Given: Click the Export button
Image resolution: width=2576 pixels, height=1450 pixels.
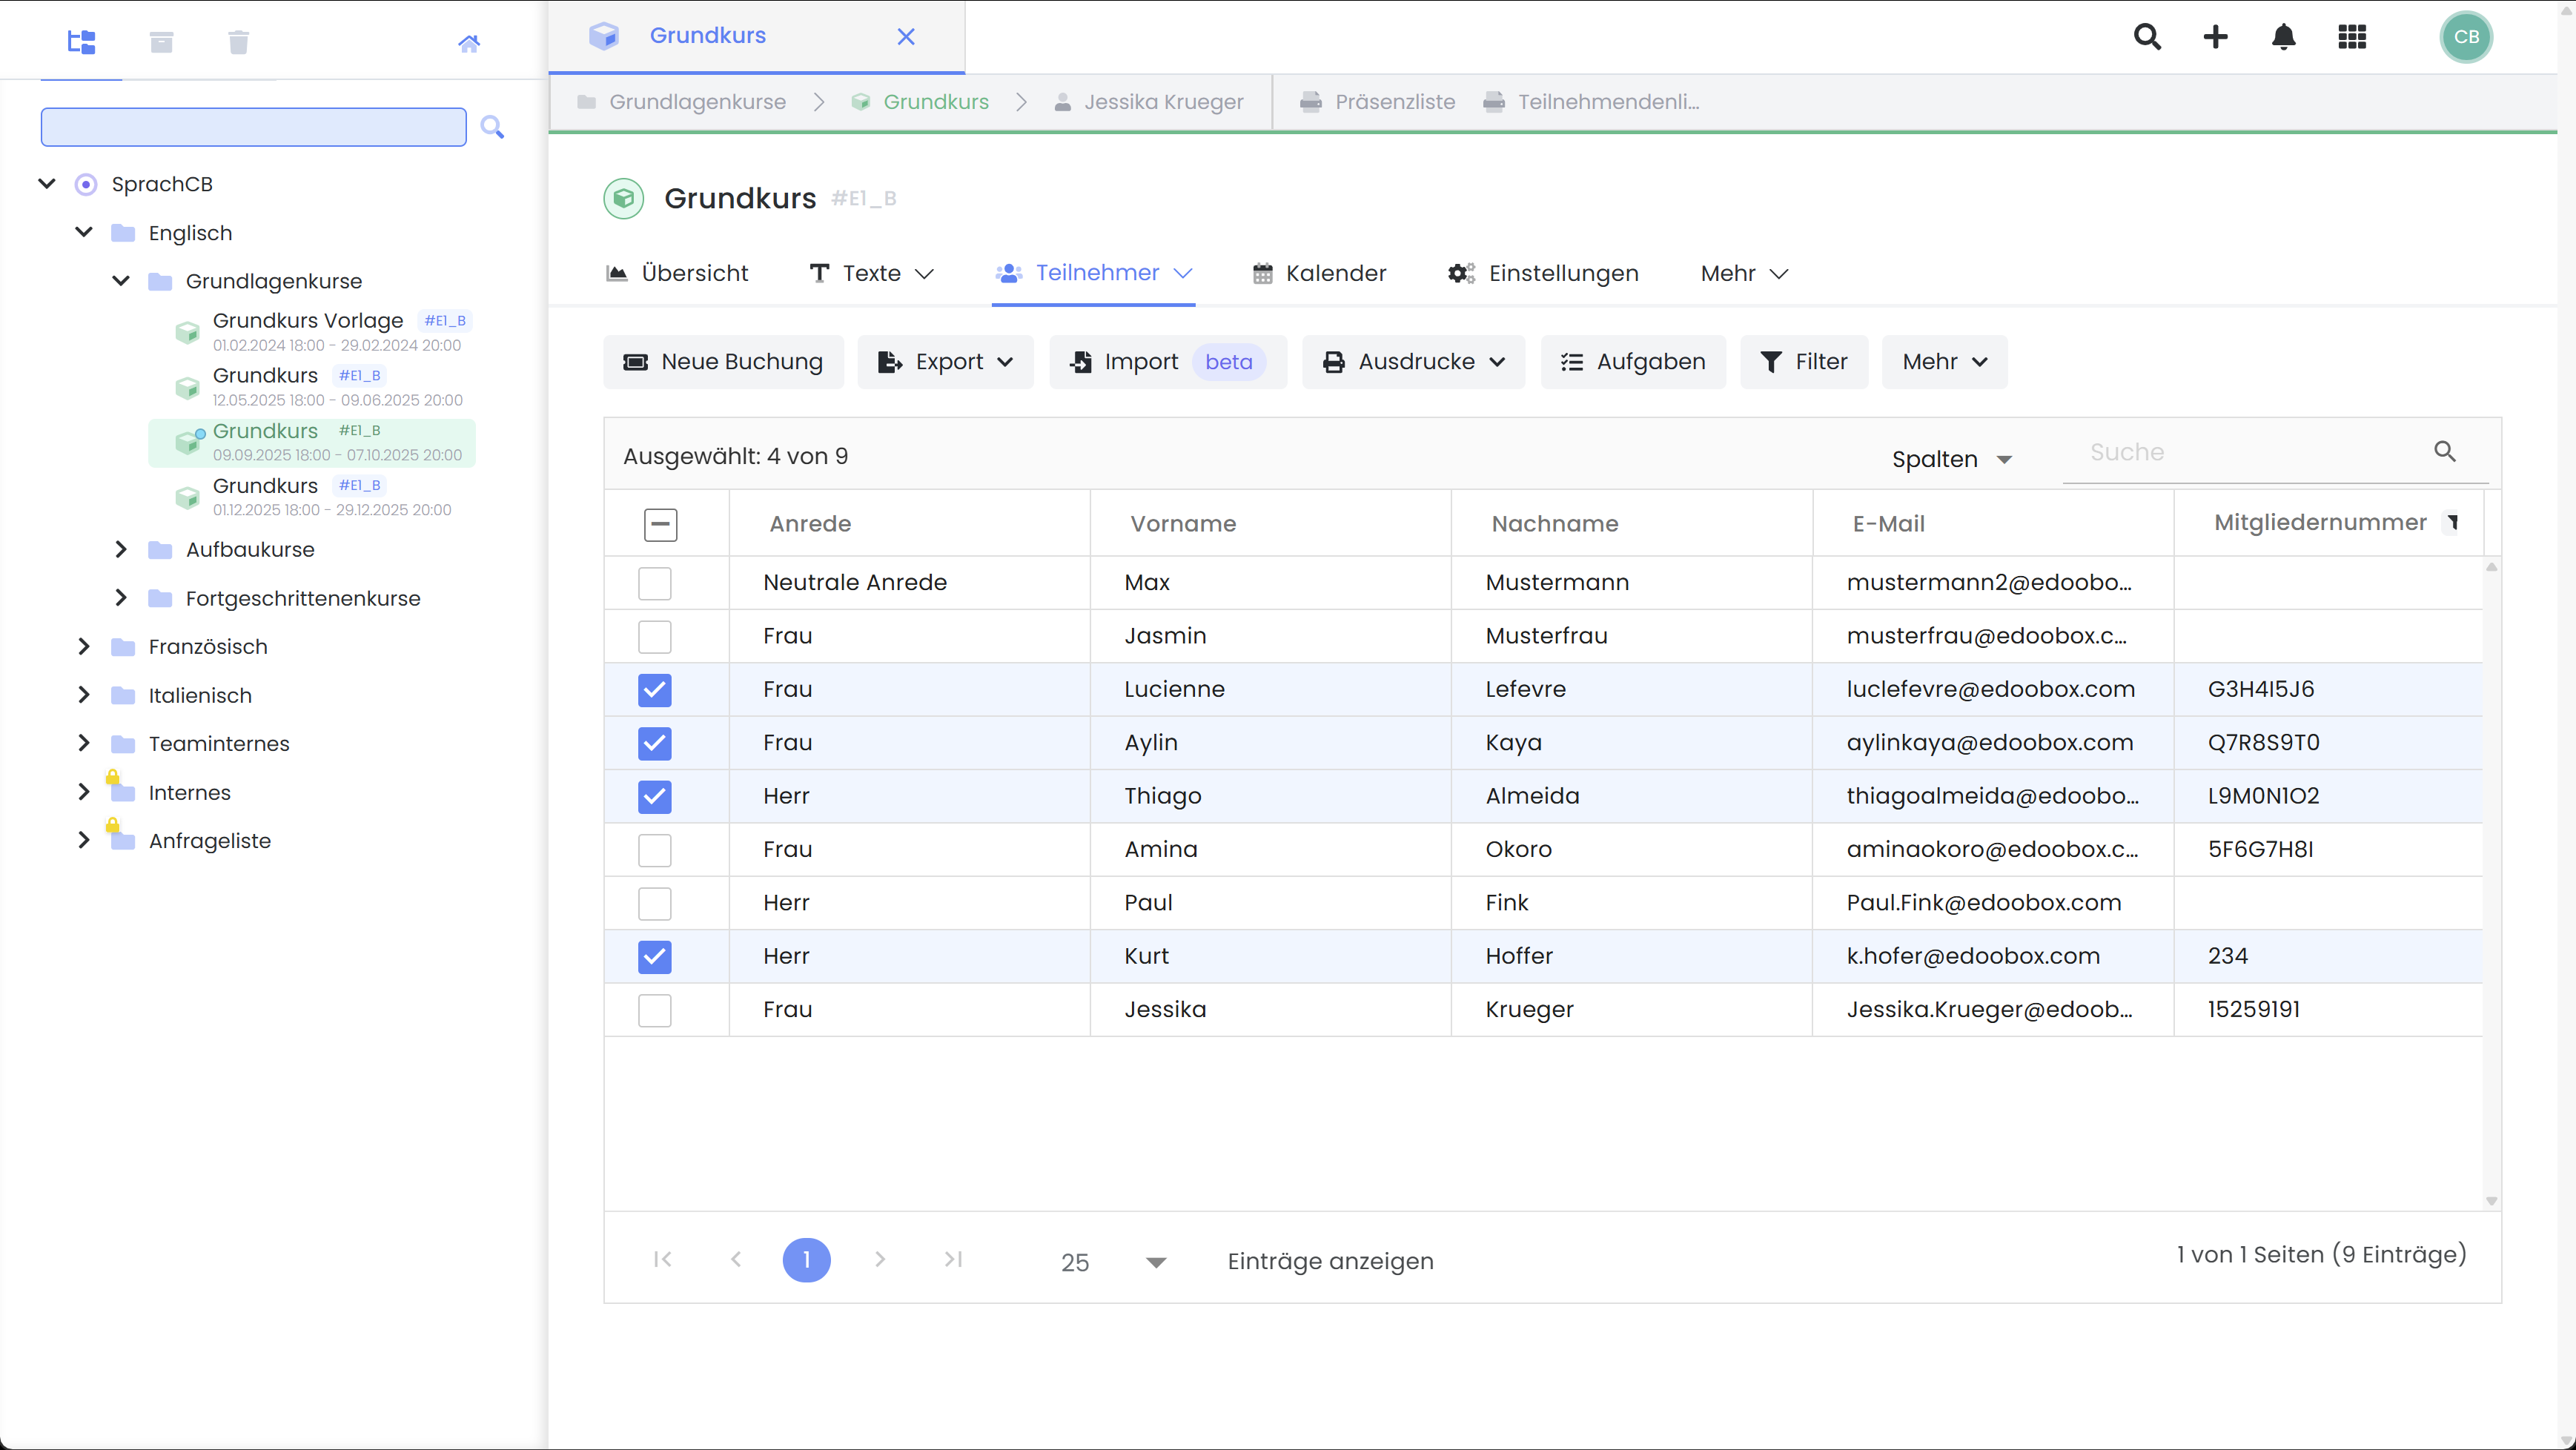Looking at the screenshot, I should [x=945, y=361].
